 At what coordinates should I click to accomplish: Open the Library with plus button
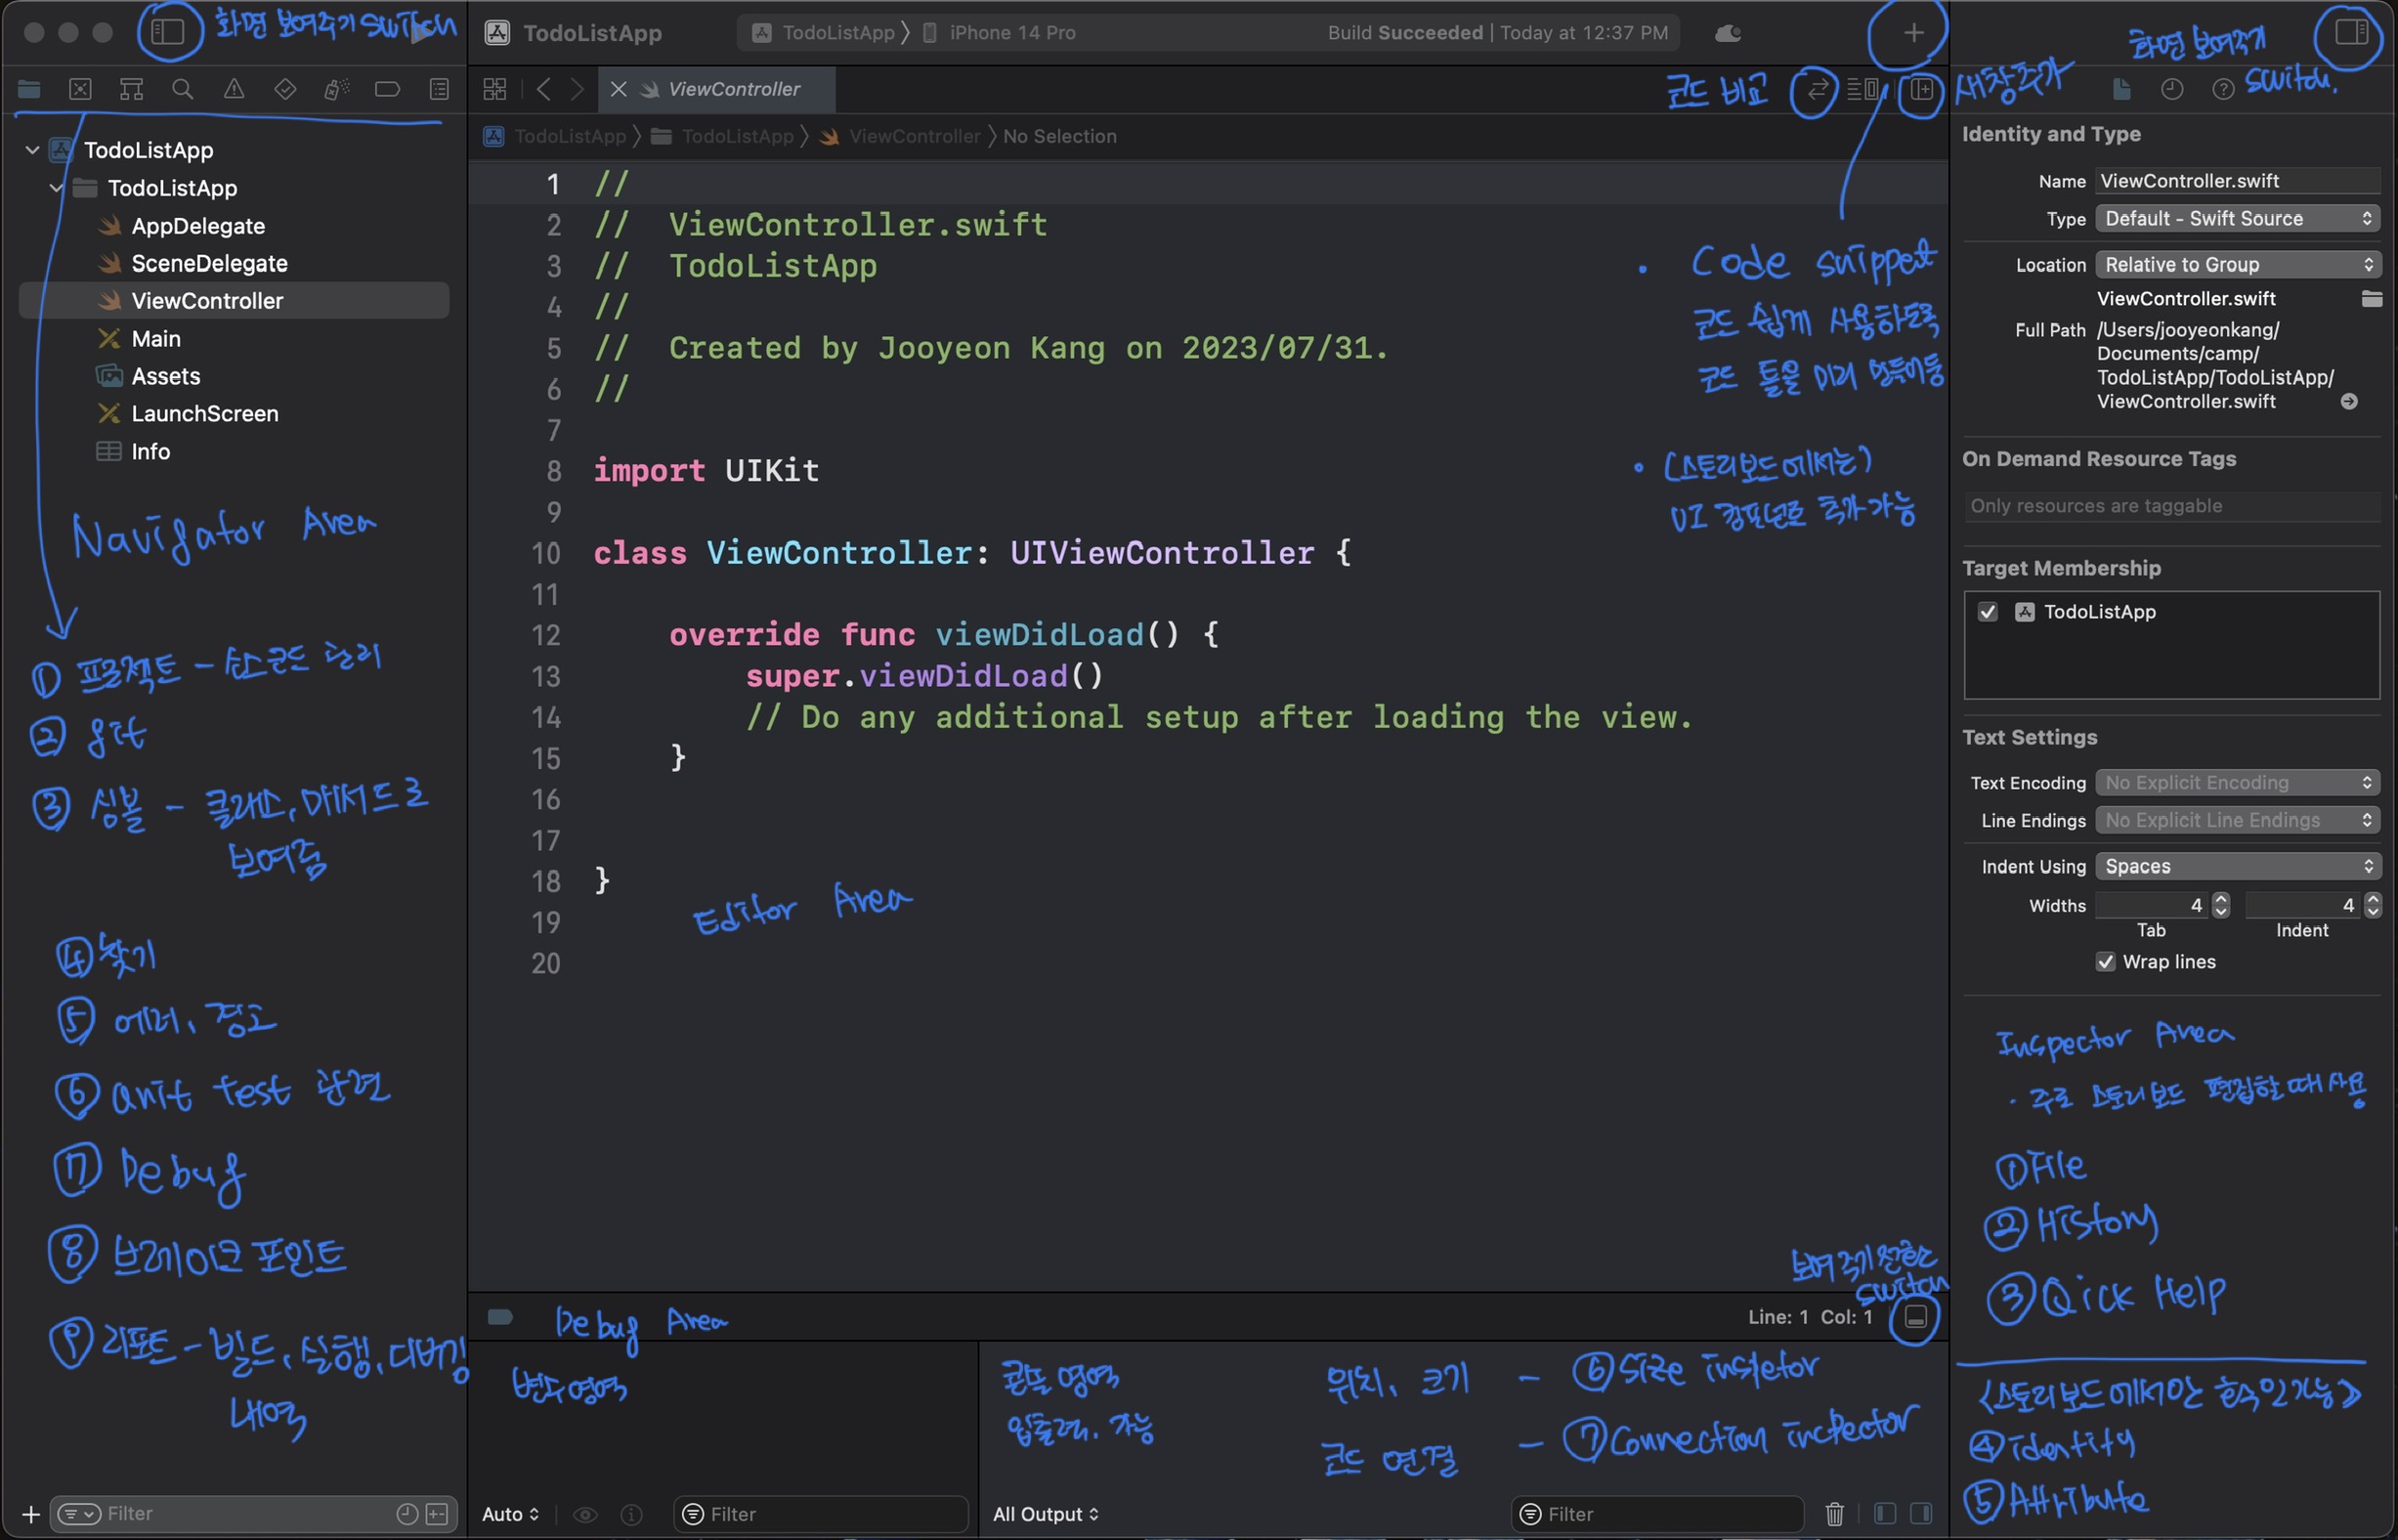1912,32
